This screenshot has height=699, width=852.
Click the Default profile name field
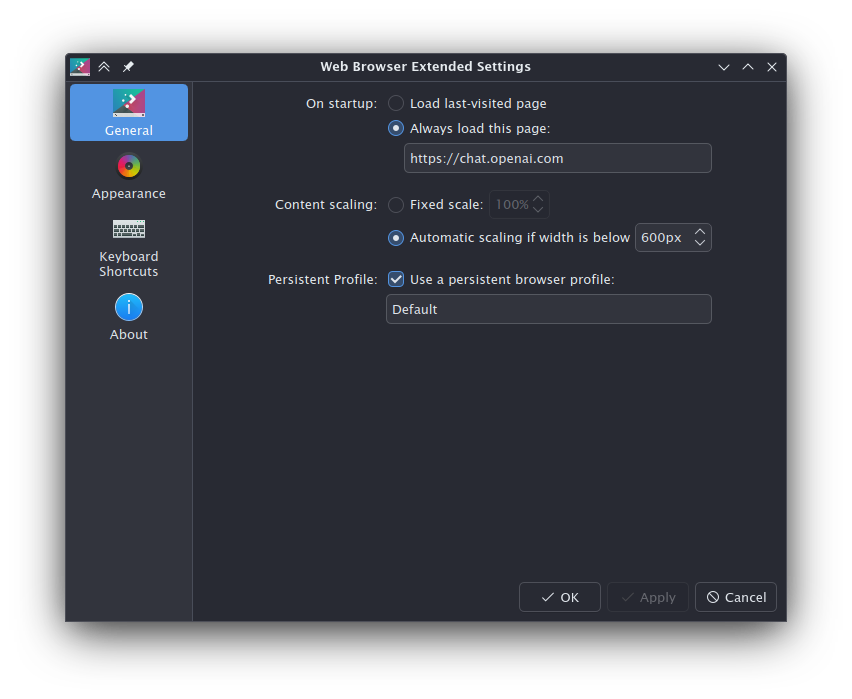(x=548, y=309)
